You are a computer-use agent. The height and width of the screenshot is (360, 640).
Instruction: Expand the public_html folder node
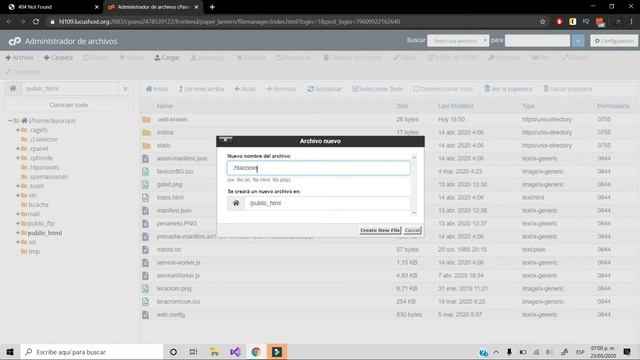[x=18, y=233]
